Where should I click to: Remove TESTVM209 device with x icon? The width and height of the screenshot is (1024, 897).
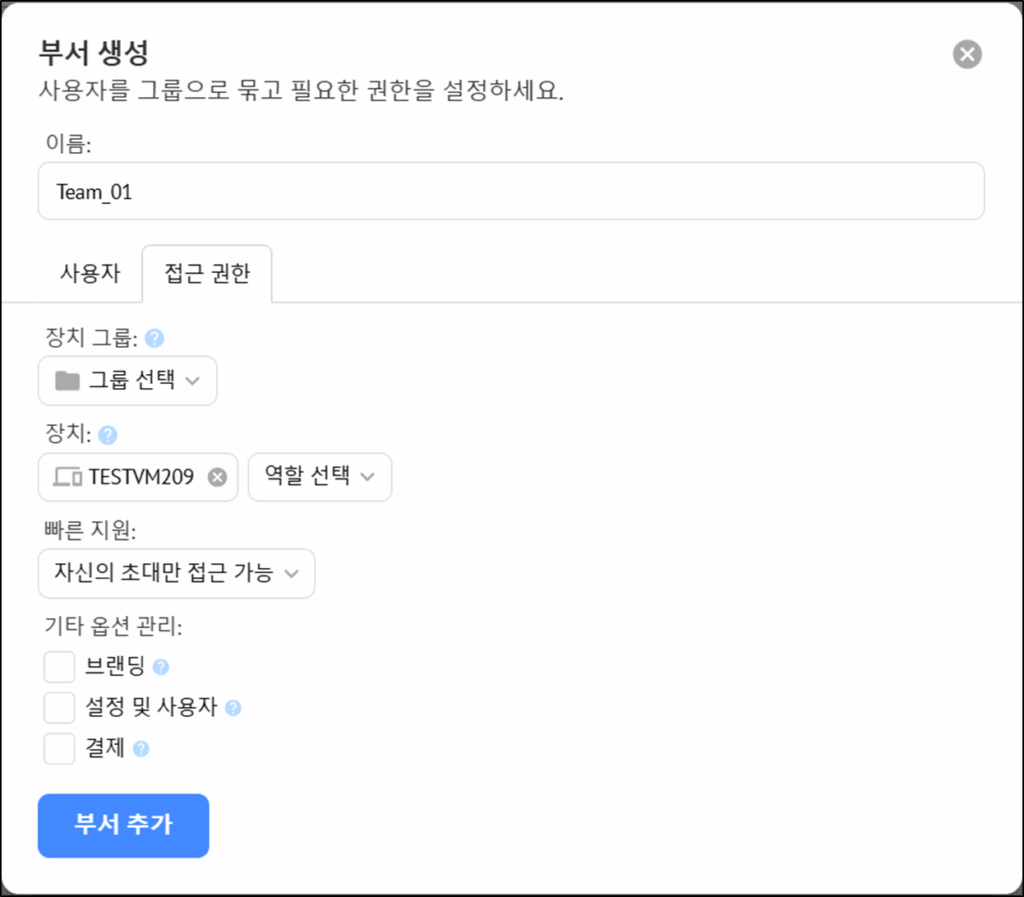[217, 477]
